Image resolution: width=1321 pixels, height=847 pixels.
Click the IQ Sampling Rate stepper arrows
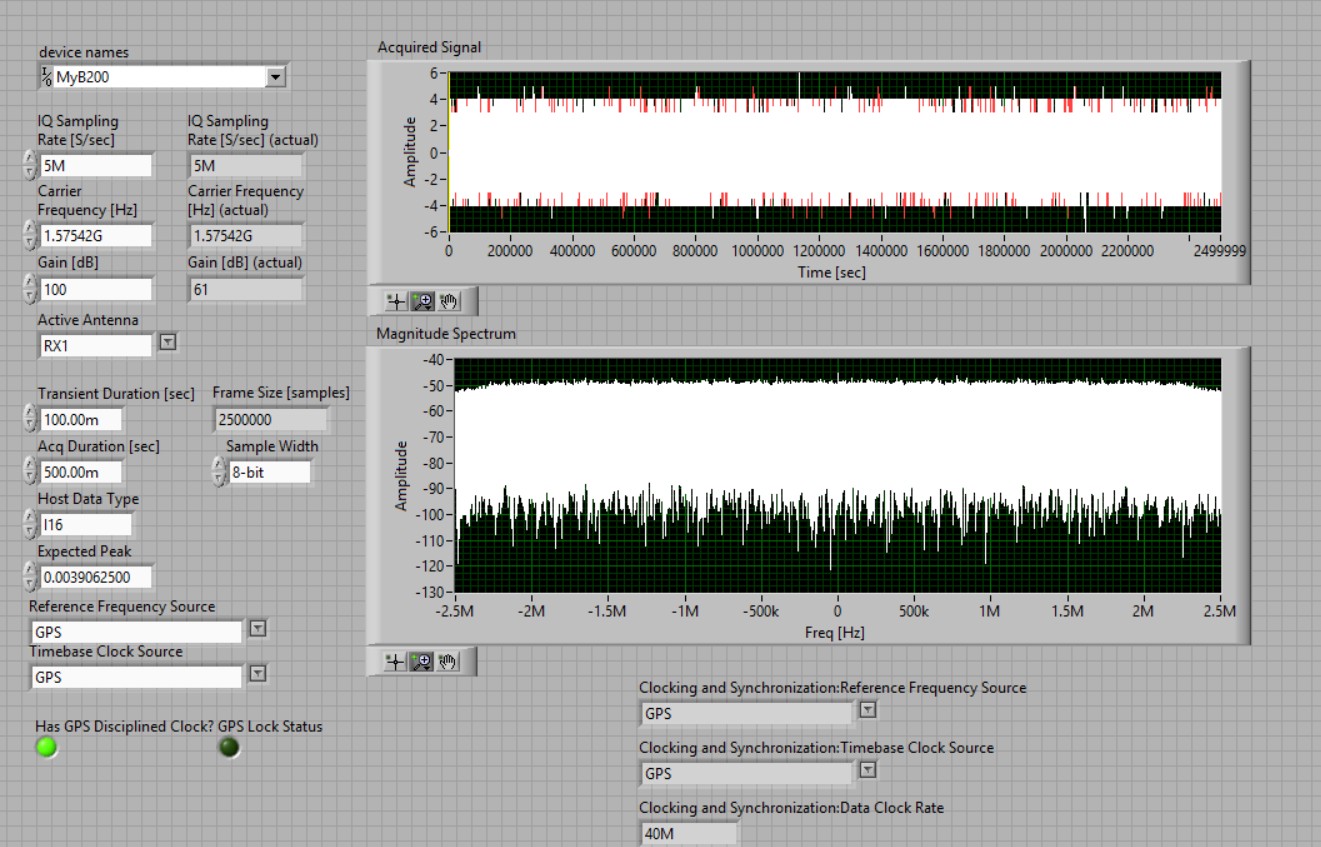point(29,166)
